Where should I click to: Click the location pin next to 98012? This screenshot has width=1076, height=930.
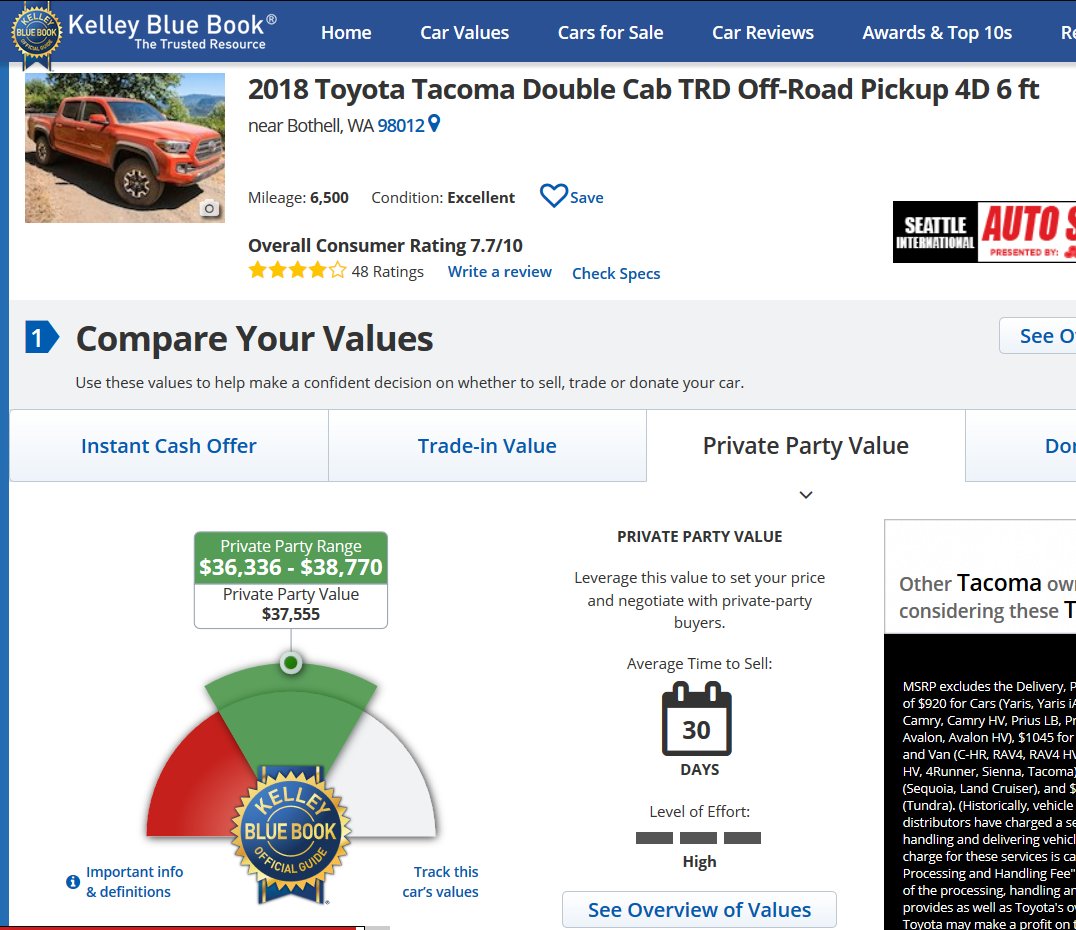[434, 124]
